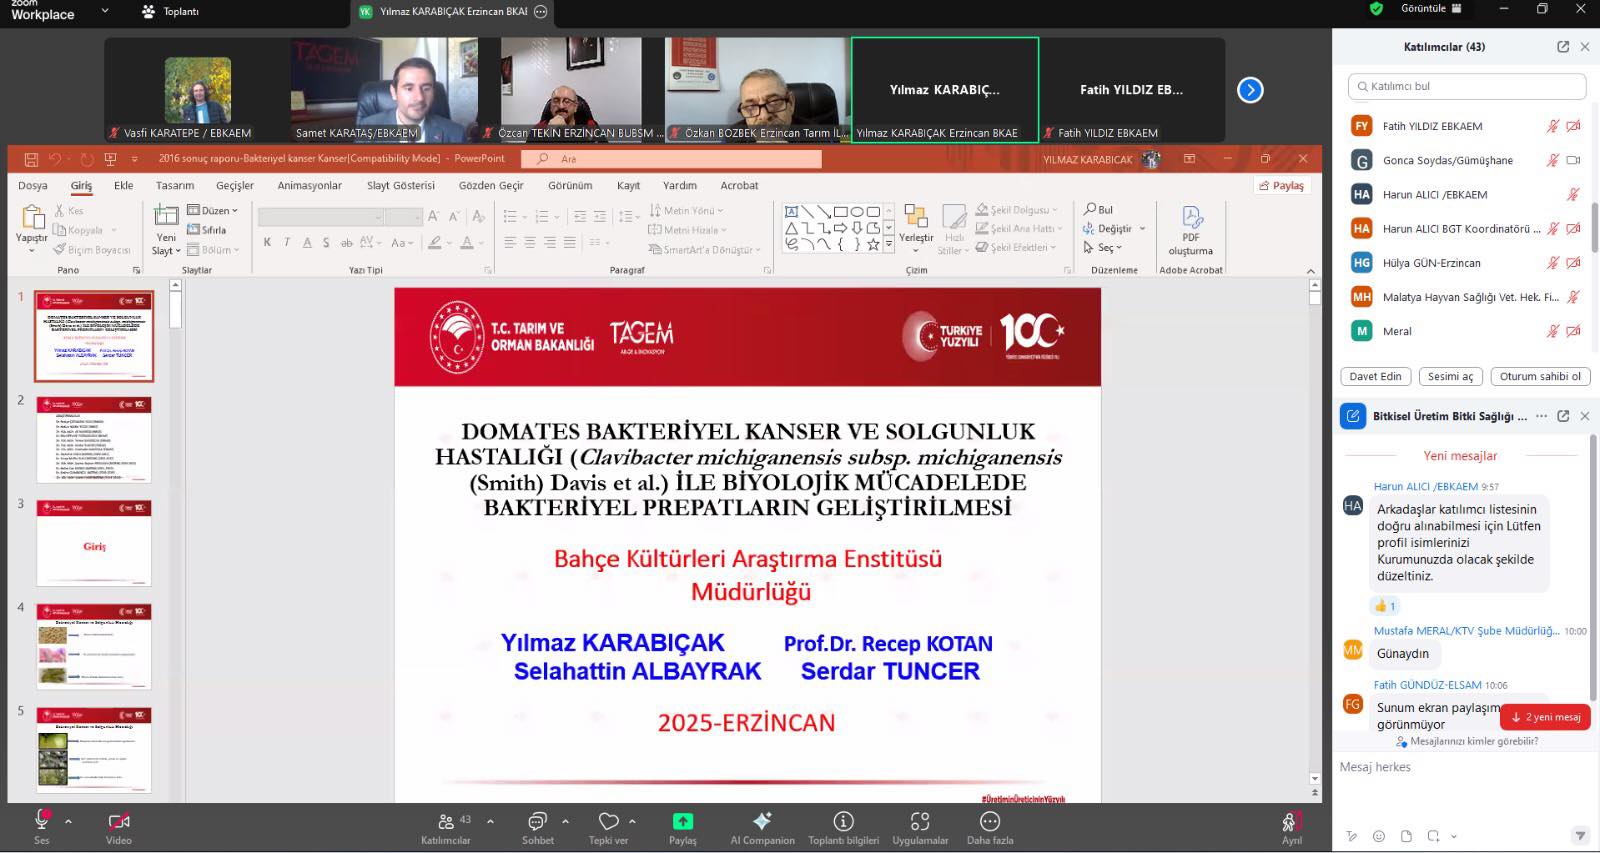Screen dimensions: 1600x853
Task: Expand audio options arrow next to Ses
Action: 68,821
